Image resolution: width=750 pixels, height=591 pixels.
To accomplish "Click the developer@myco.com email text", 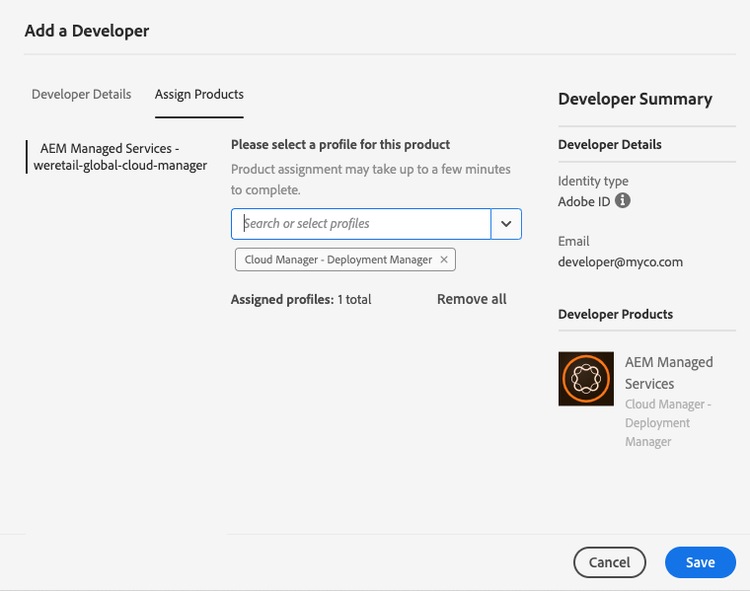I will (620, 262).
